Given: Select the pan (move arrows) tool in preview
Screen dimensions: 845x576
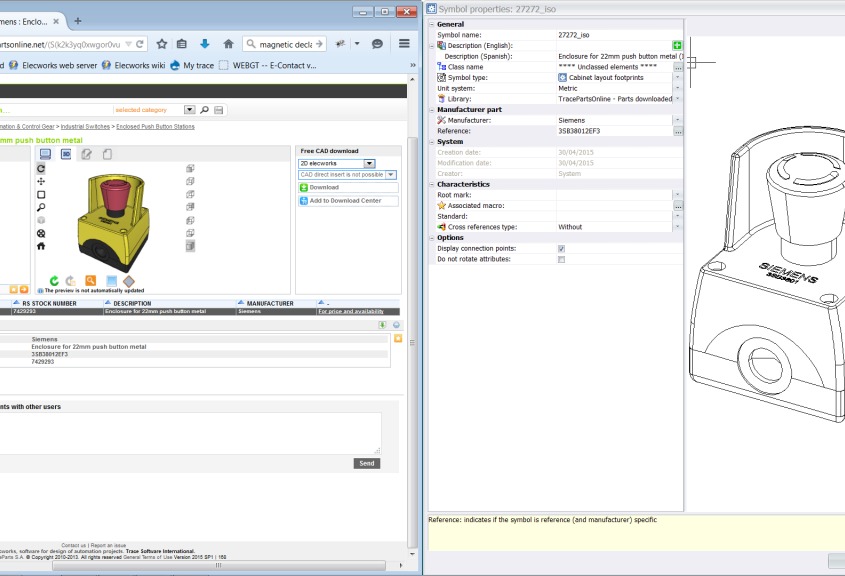Looking at the screenshot, I should [41, 182].
